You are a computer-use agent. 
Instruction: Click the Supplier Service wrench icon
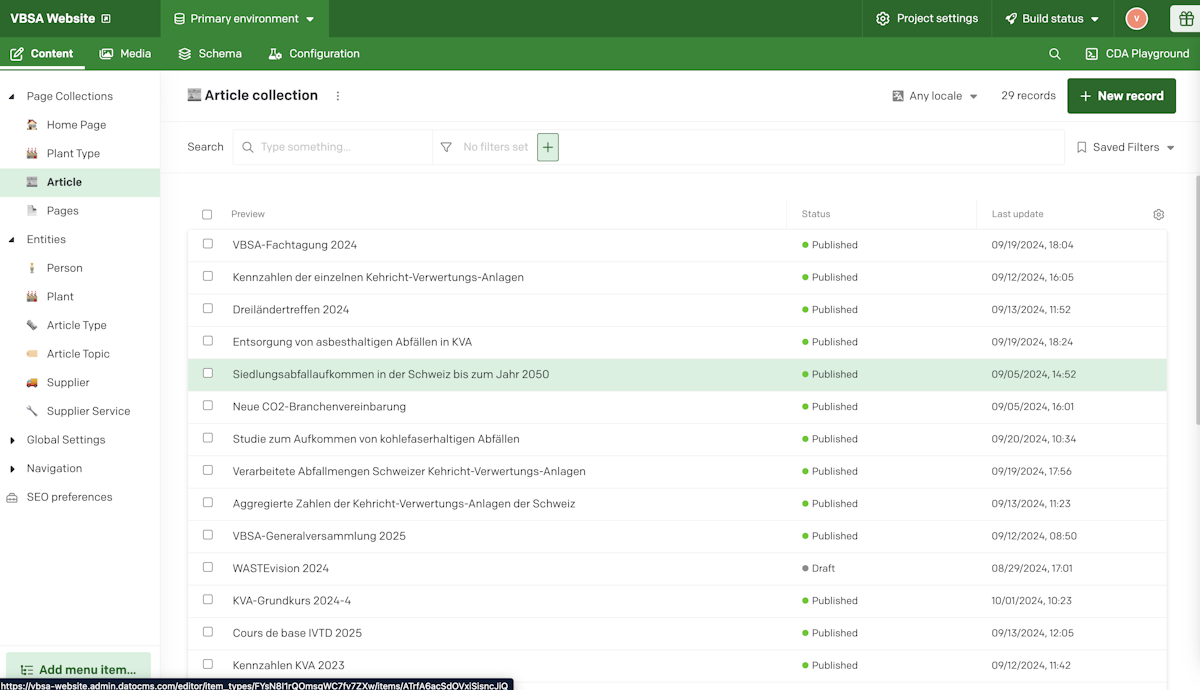coord(32,411)
